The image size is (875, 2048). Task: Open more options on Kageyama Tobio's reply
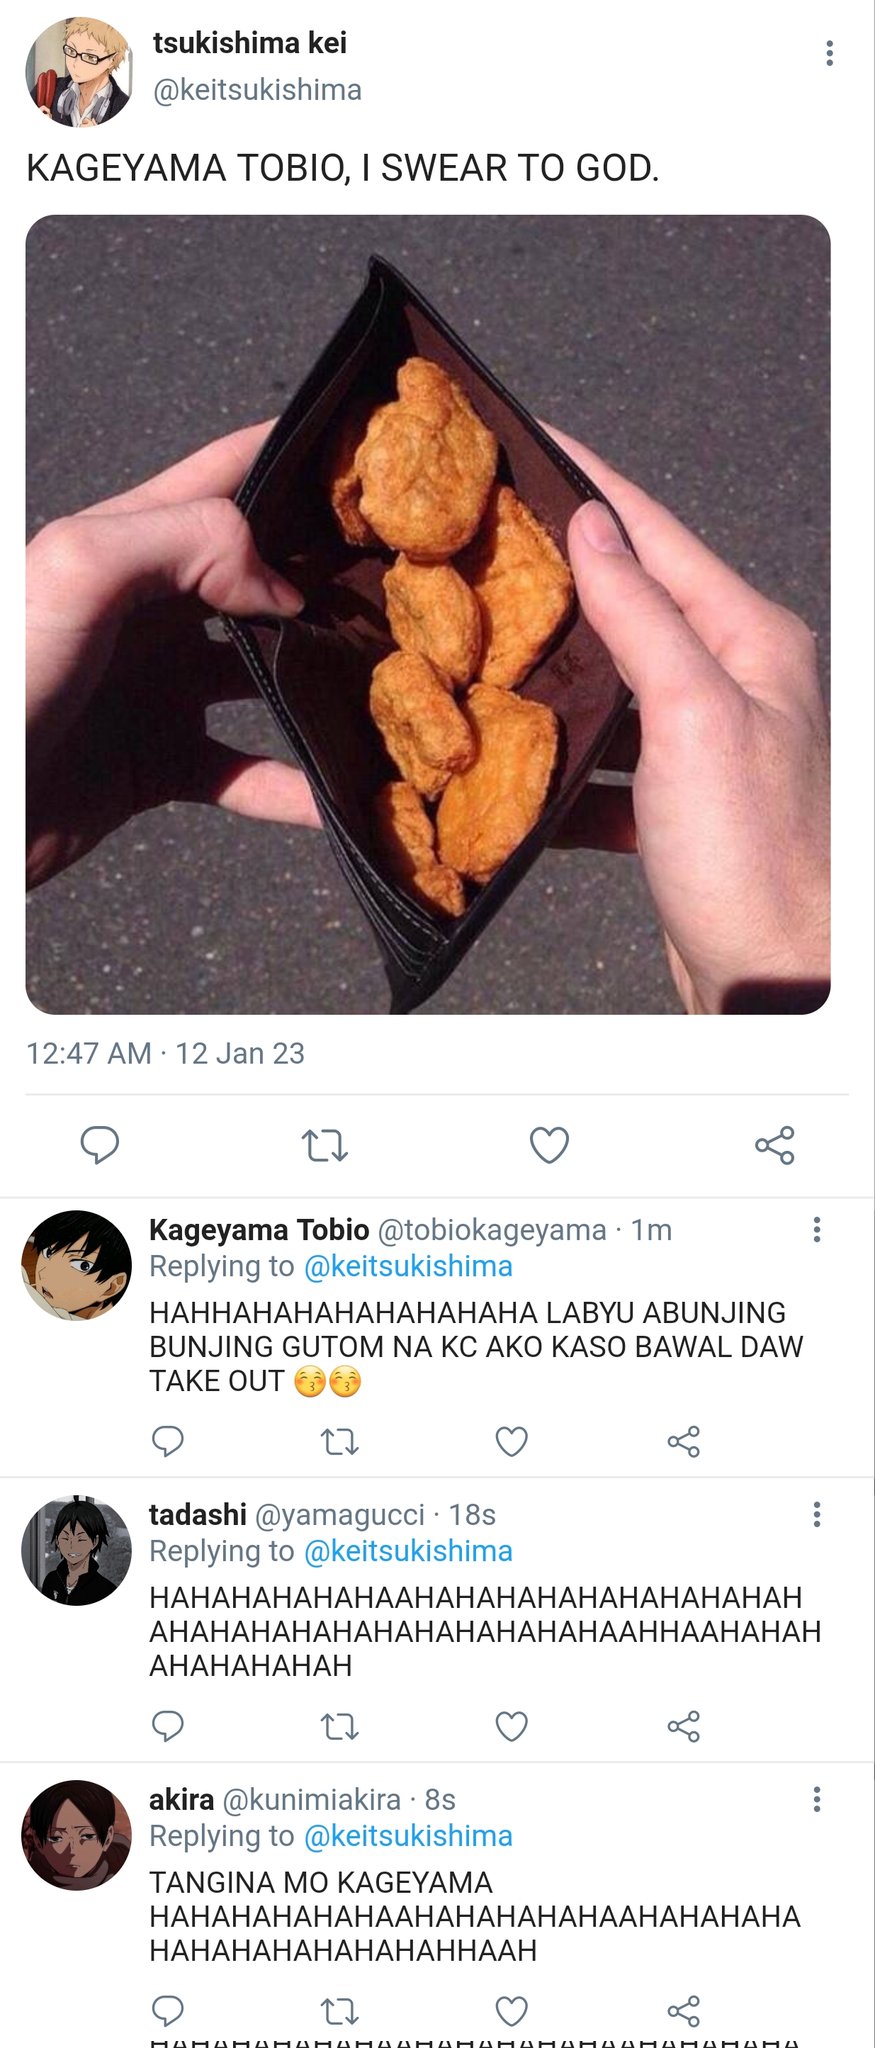[x=817, y=1229]
